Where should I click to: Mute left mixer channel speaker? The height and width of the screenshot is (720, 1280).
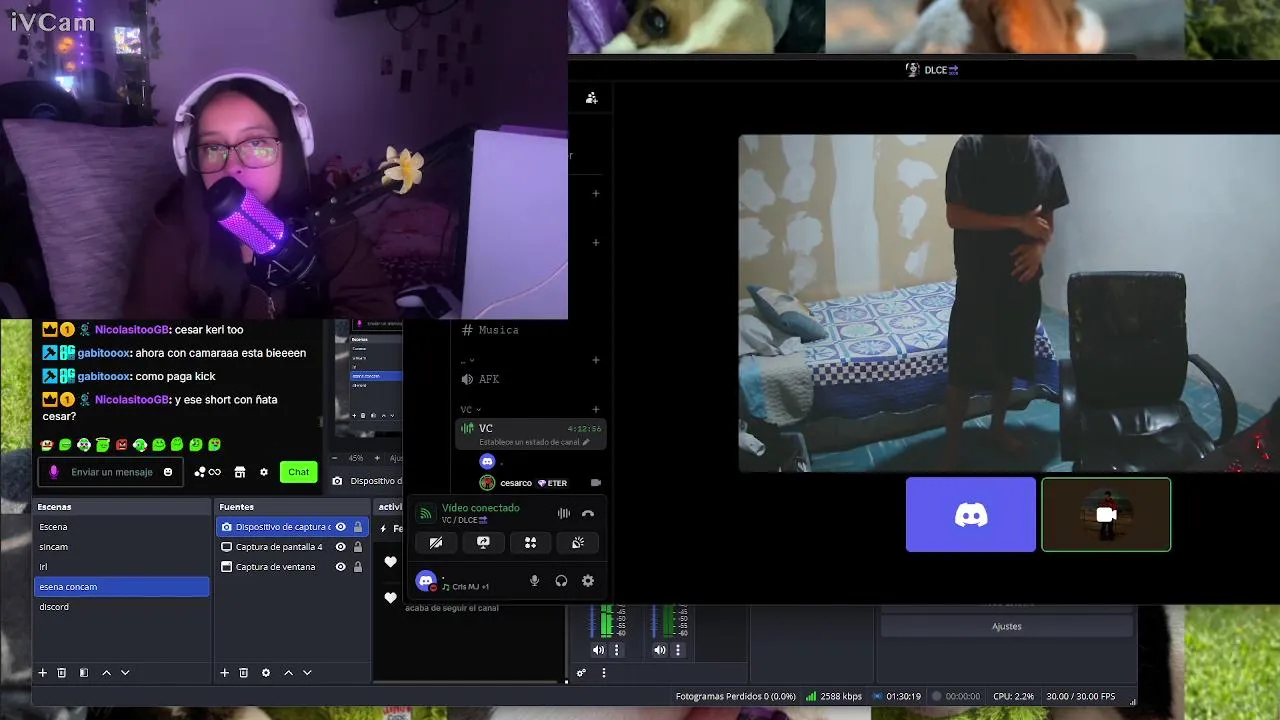(x=598, y=650)
